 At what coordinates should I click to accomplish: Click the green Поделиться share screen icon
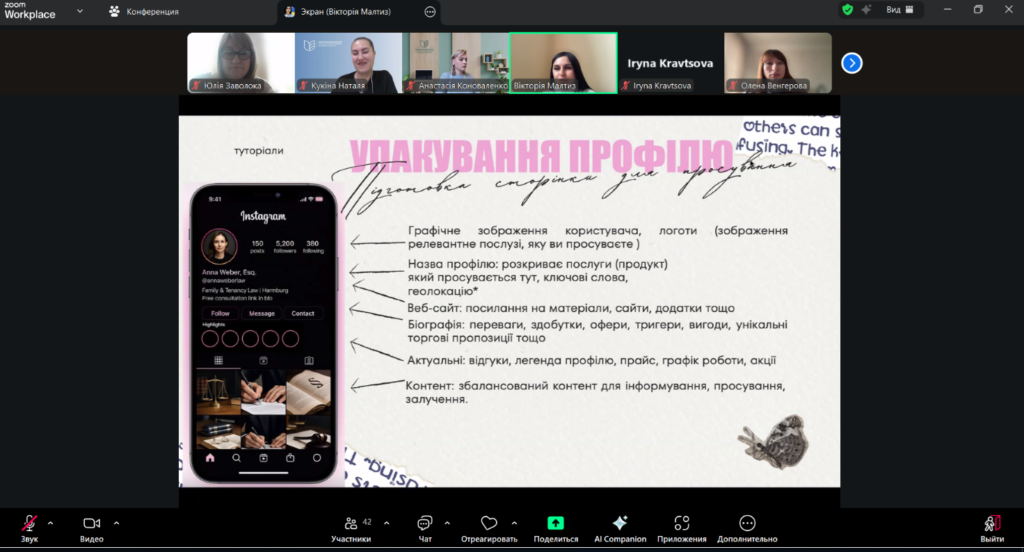pyautogui.click(x=555, y=523)
